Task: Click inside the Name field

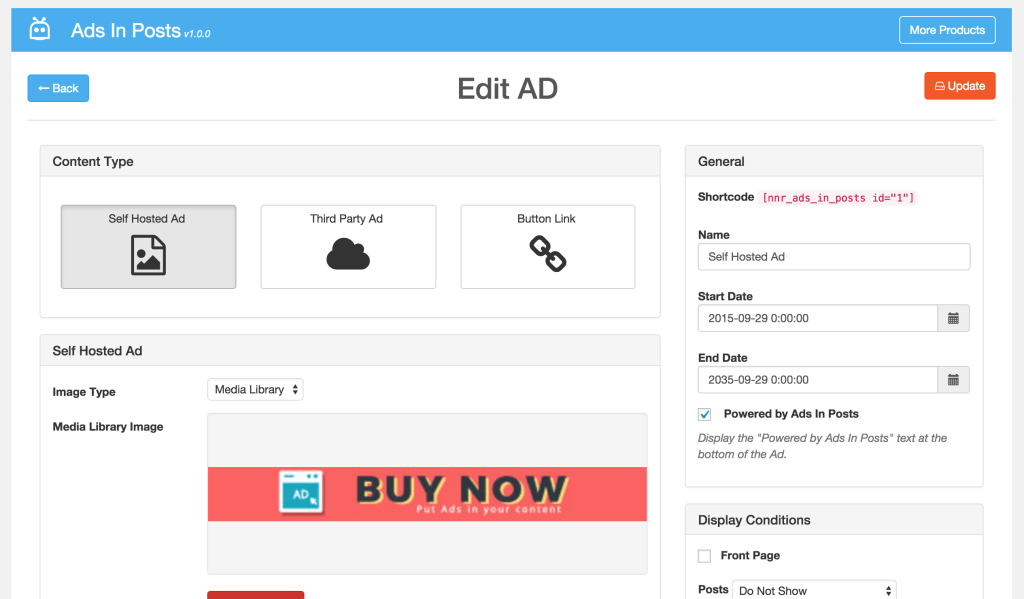Action: coord(833,256)
